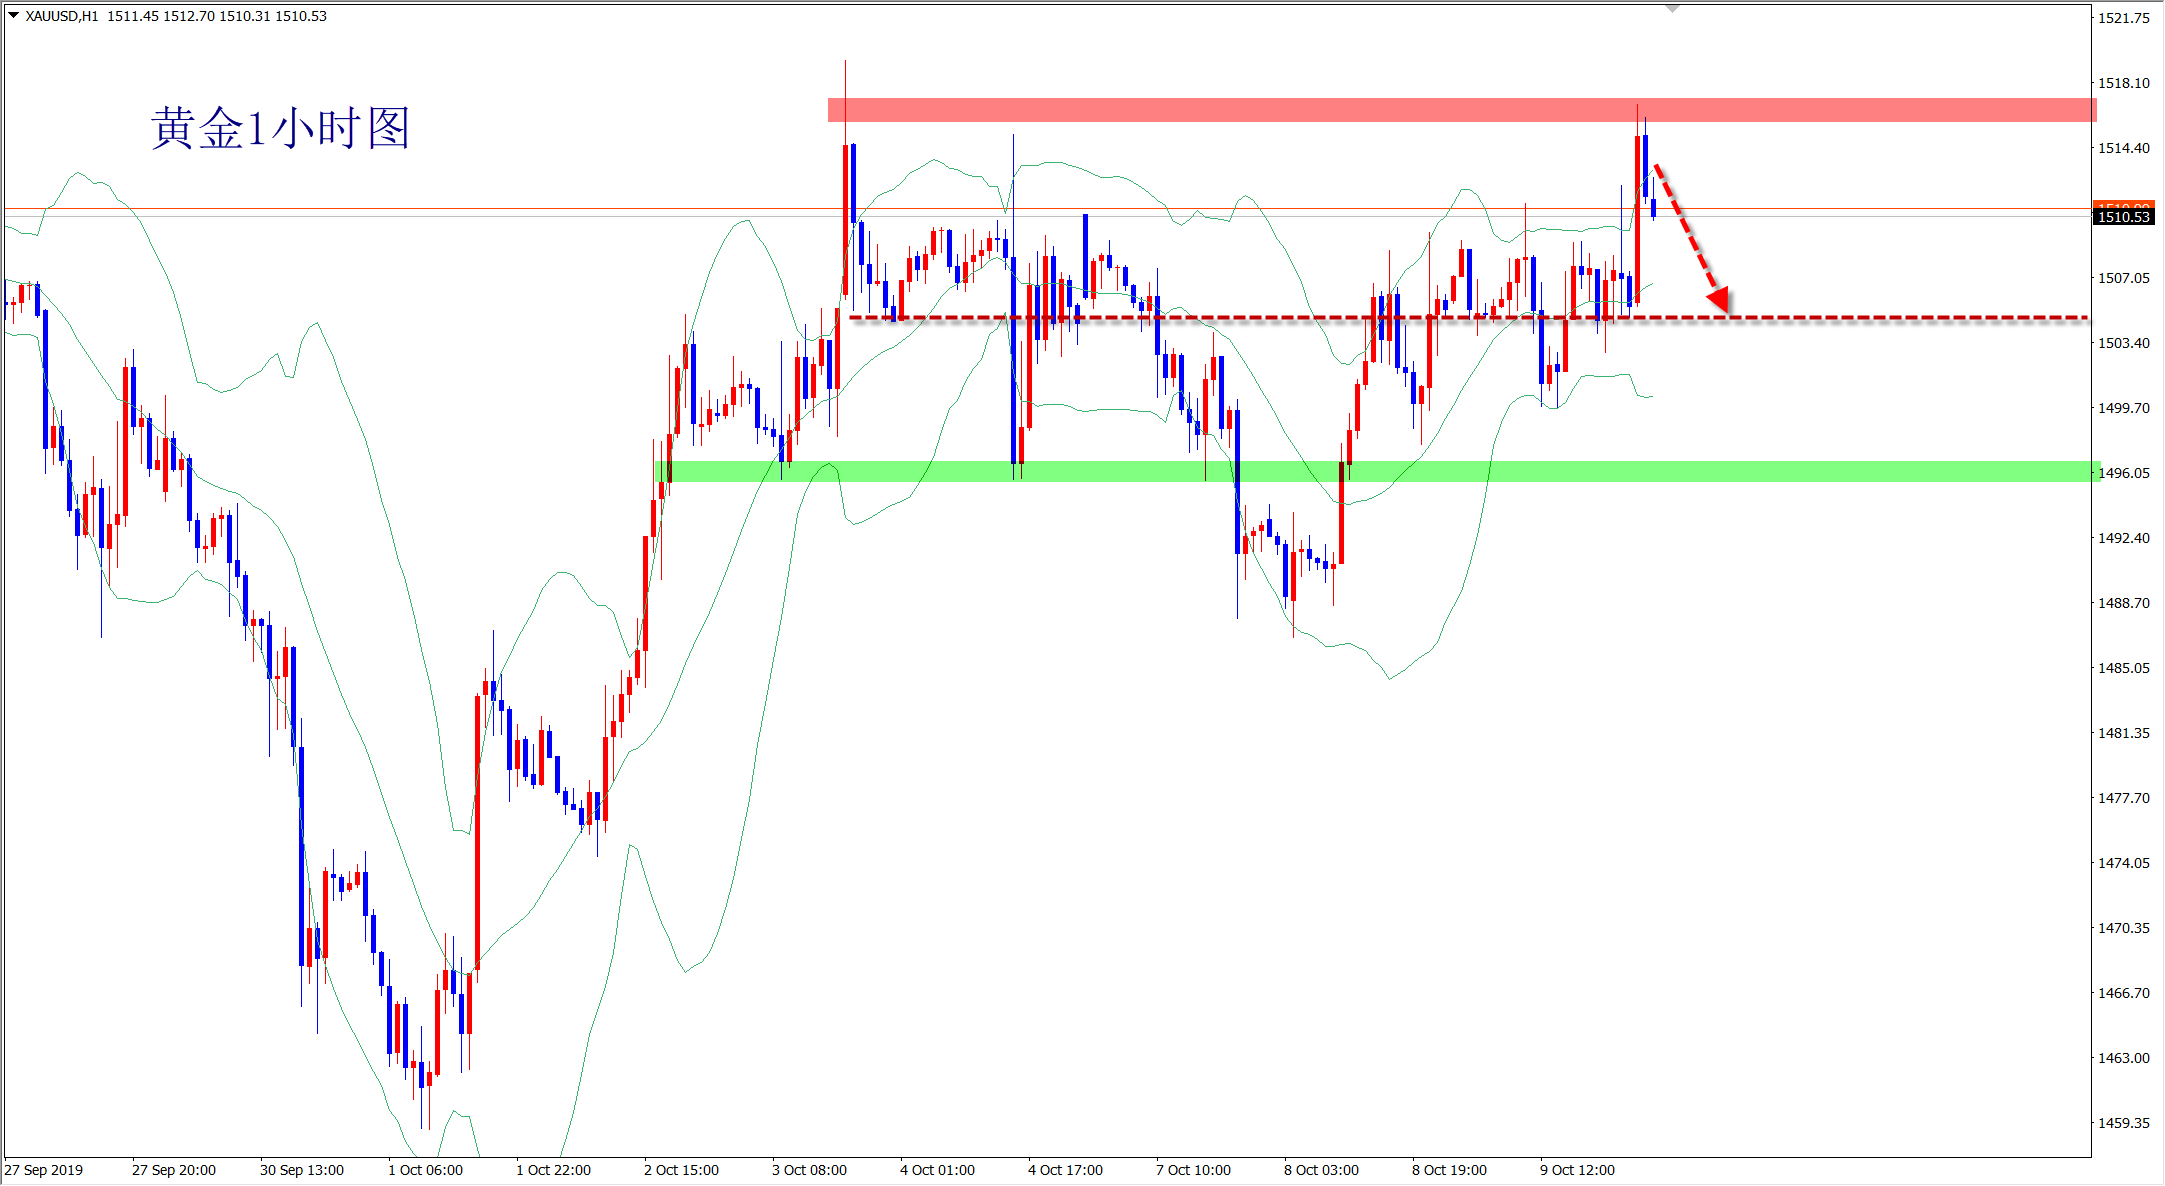Select the 黄金1小时图 chart title text
This screenshot has height=1186, width=2165.
coord(281,128)
